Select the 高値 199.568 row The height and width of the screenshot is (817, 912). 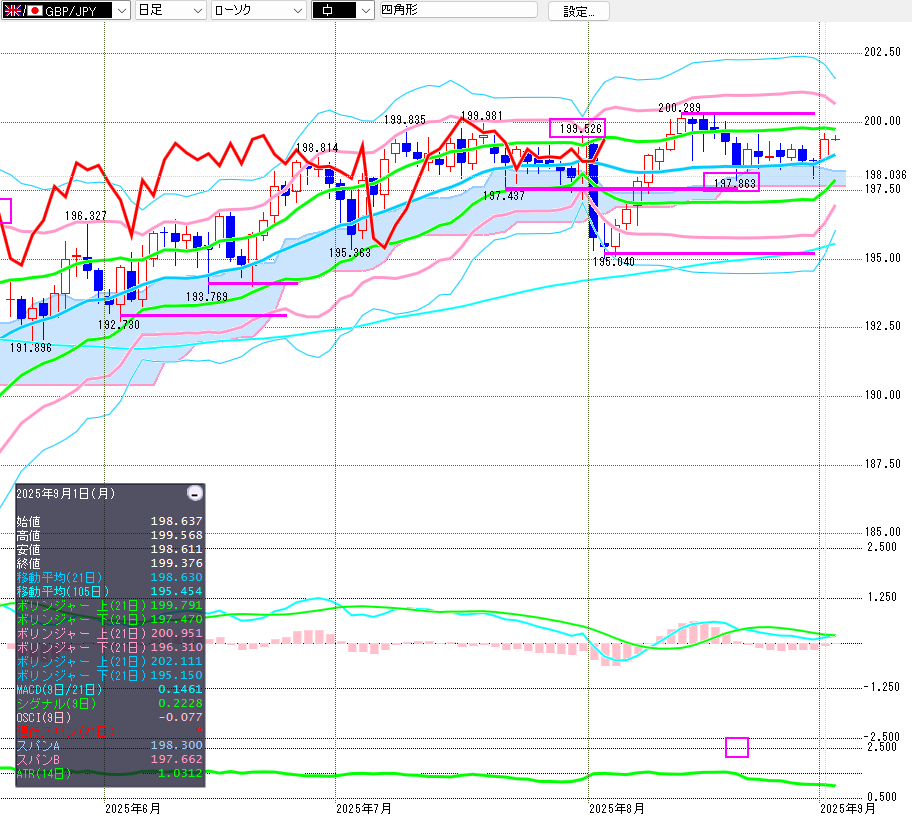tap(109, 535)
